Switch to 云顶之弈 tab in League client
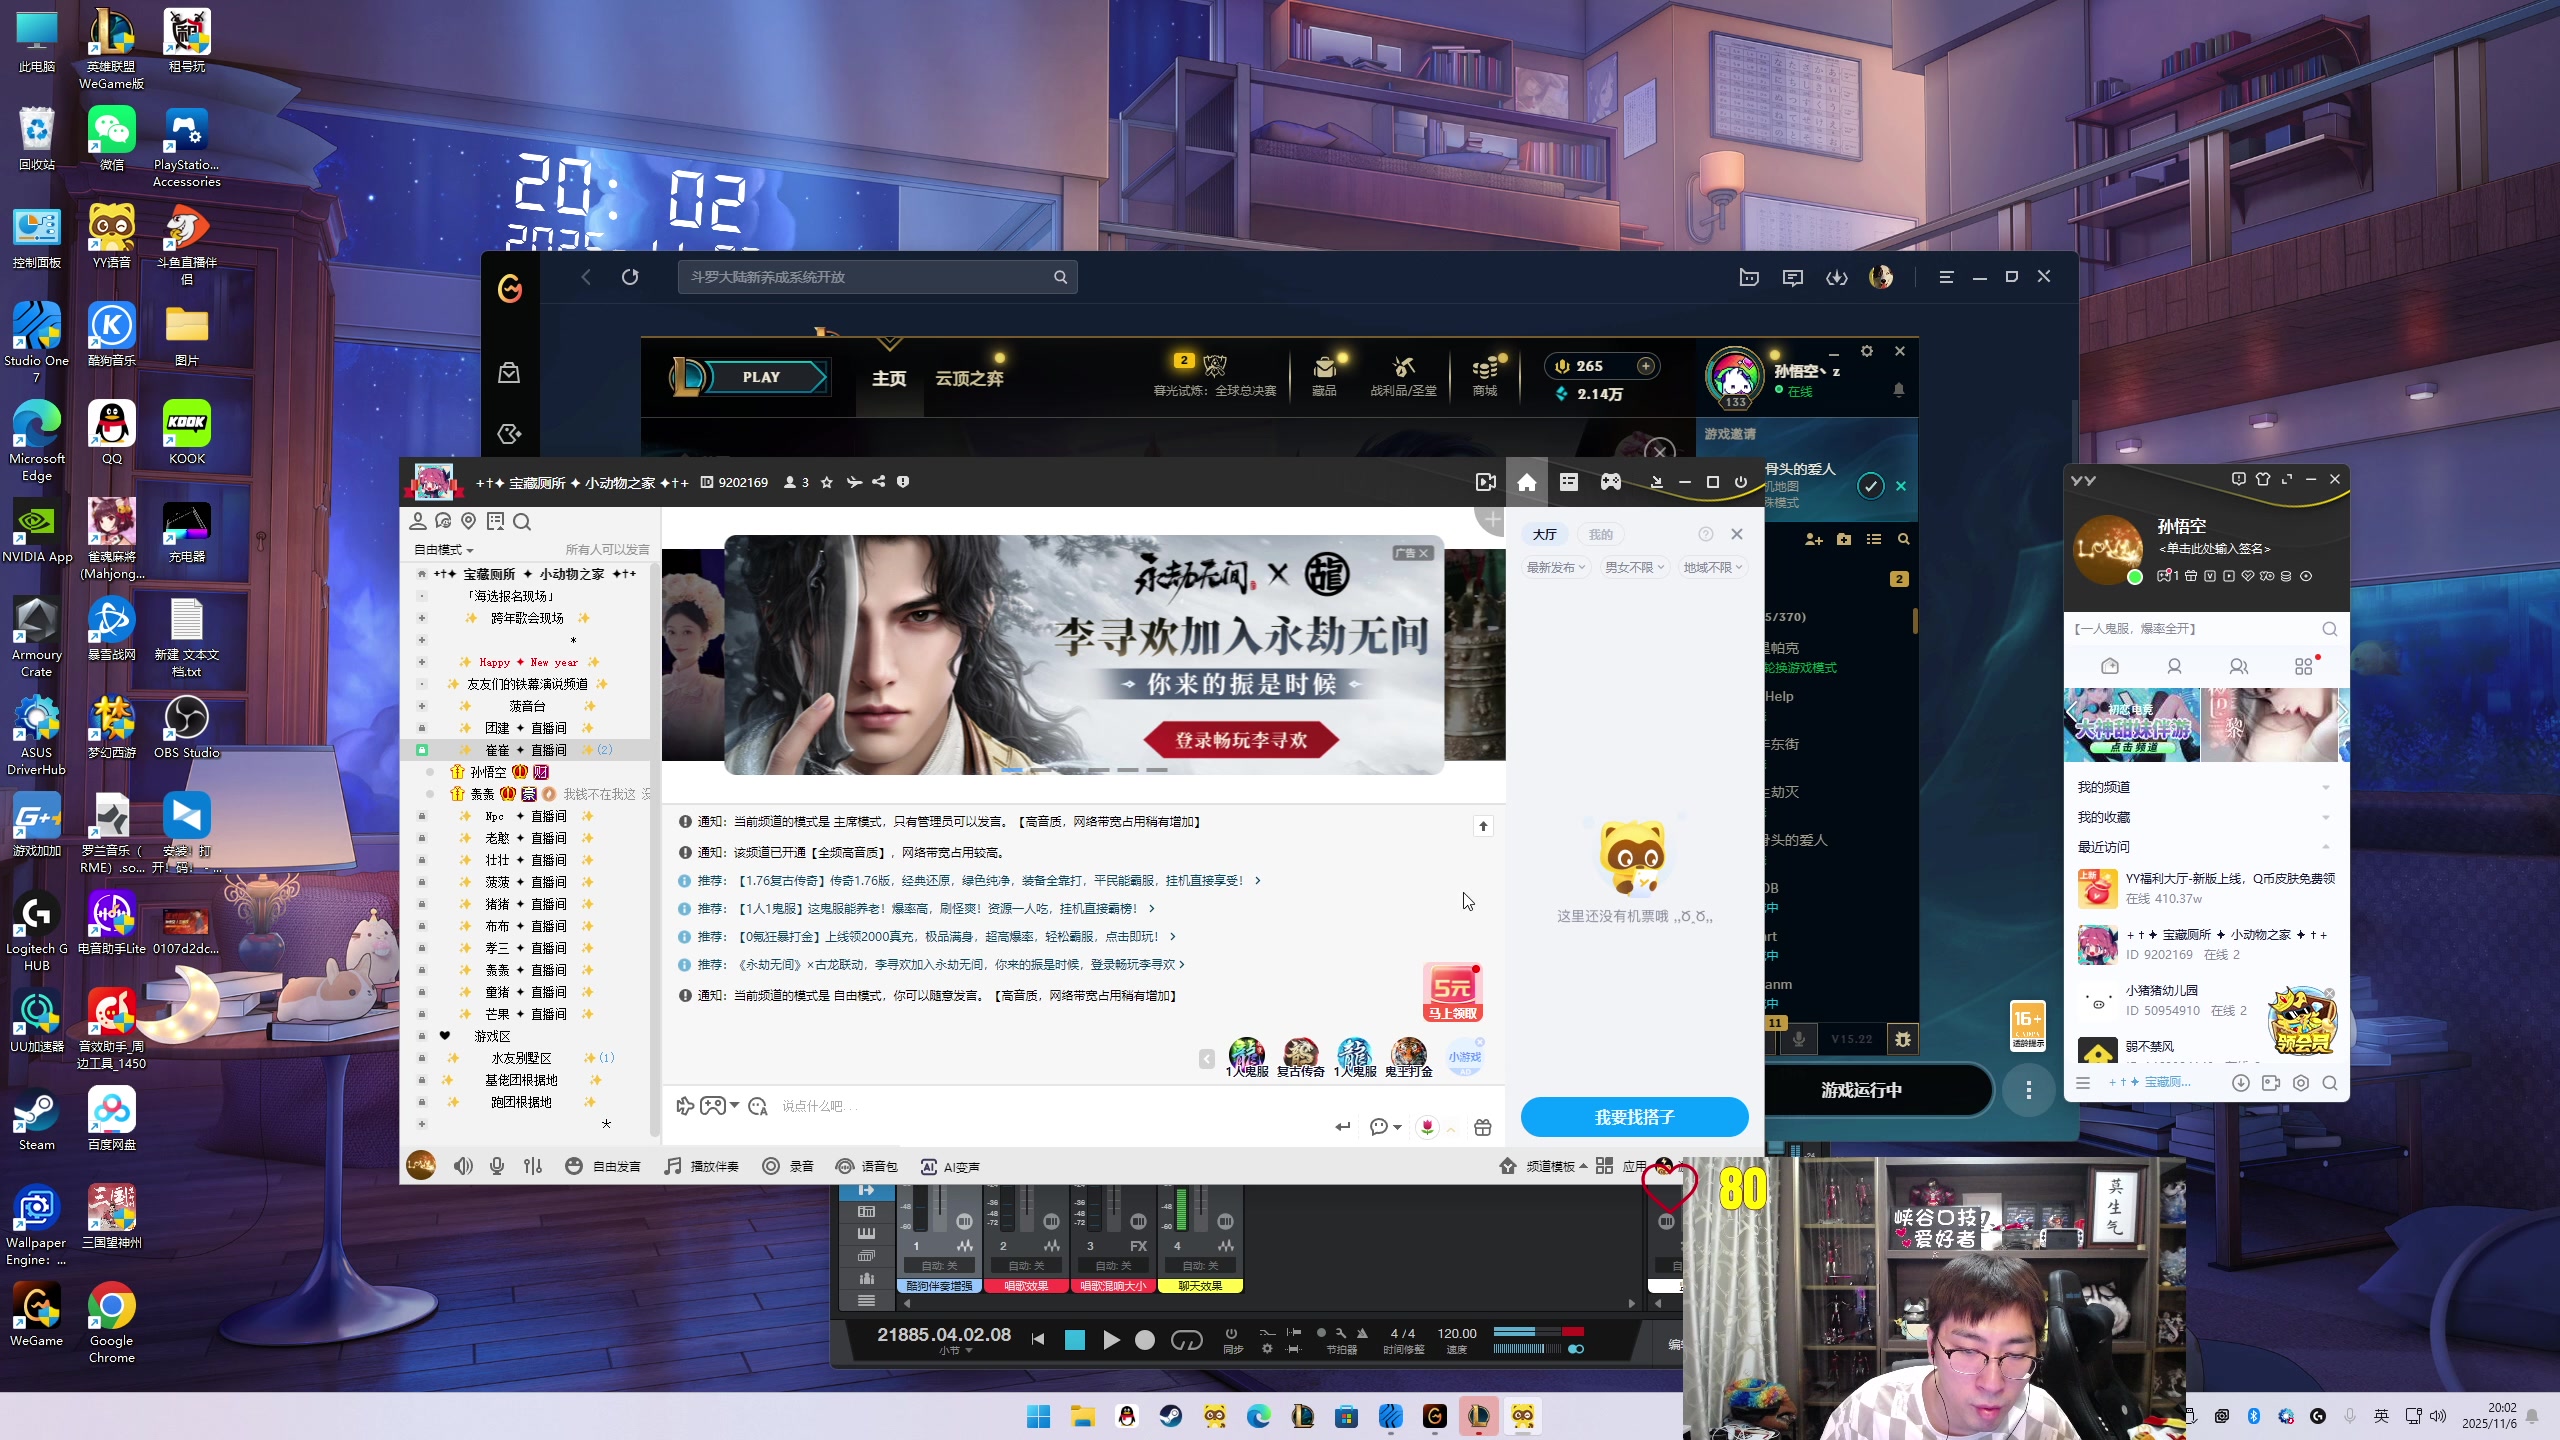 pyautogui.click(x=968, y=378)
